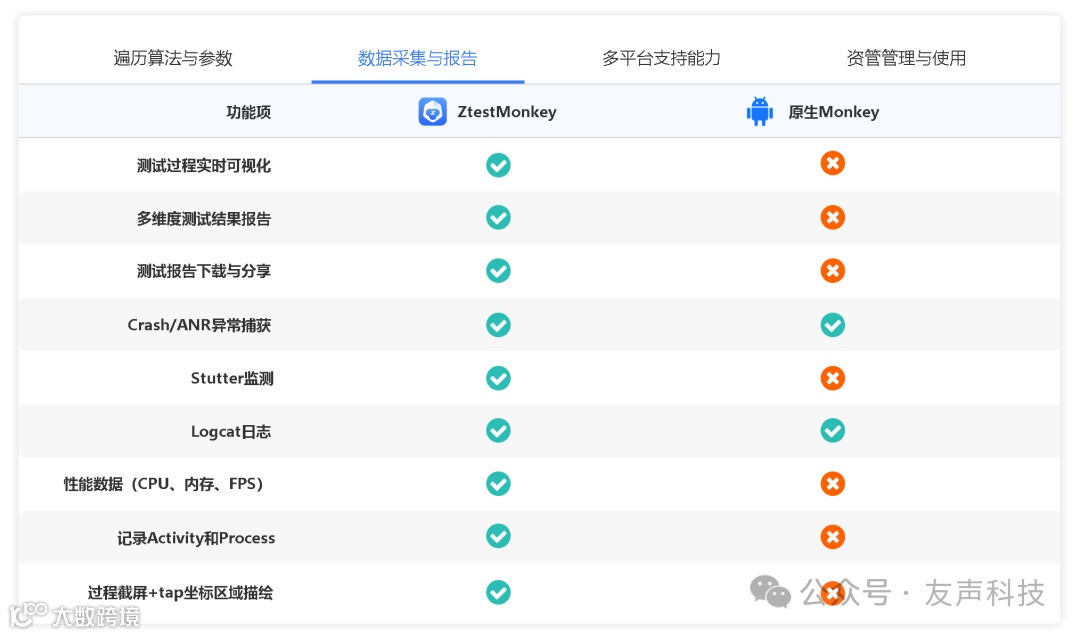This screenshot has width=1080, height=636.
Task: Click 原生Monkey cross for 性能数据 row
Action: (x=833, y=484)
